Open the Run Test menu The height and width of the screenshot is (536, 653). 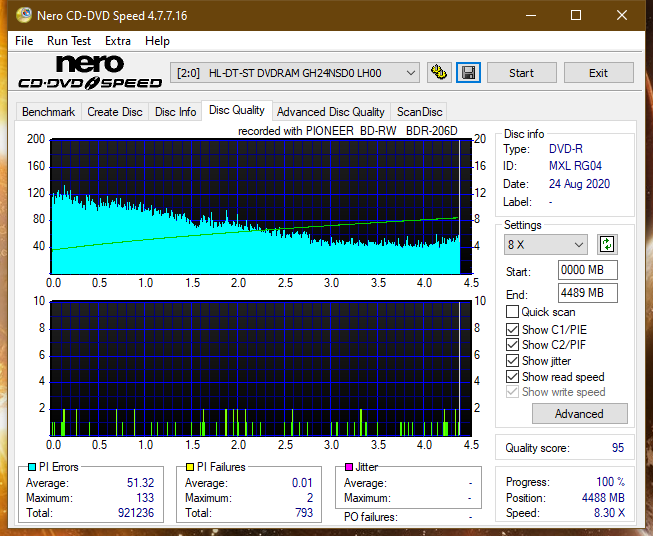point(69,41)
